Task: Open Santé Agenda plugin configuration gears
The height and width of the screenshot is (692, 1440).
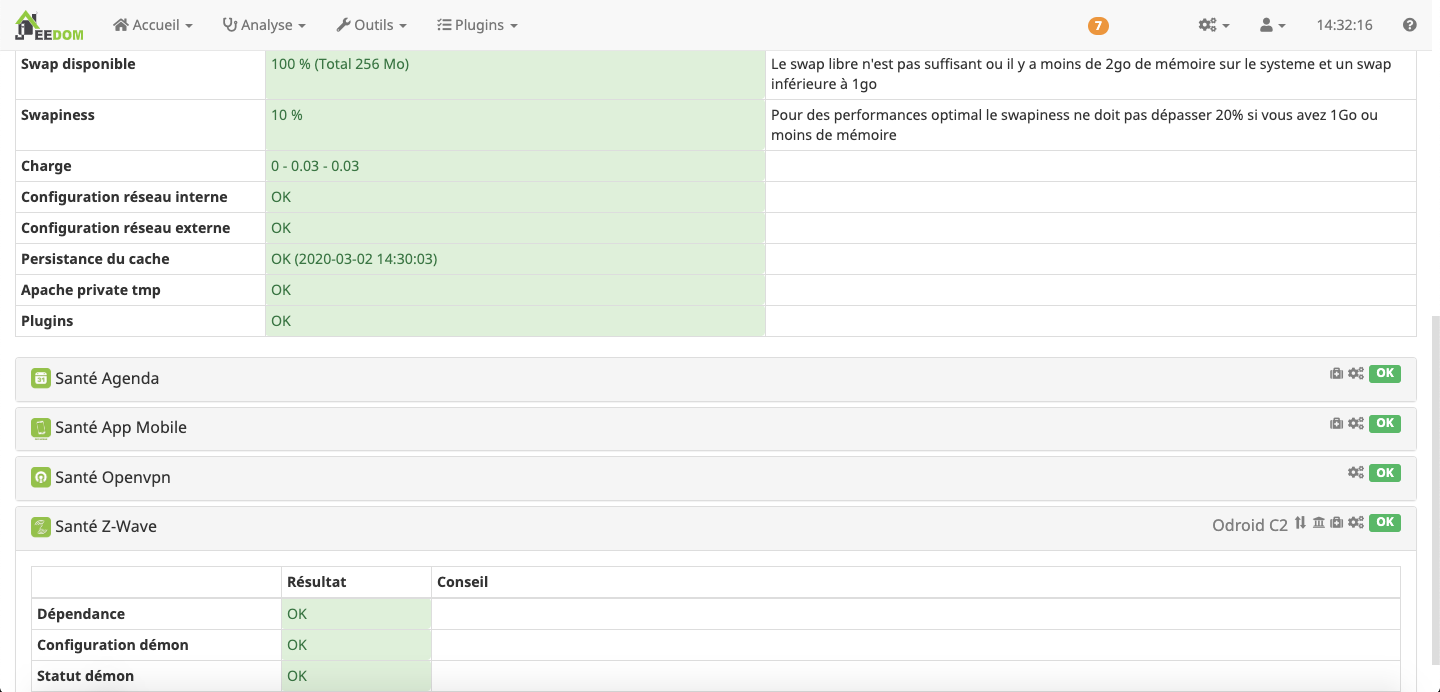Action: (1356, 373)
